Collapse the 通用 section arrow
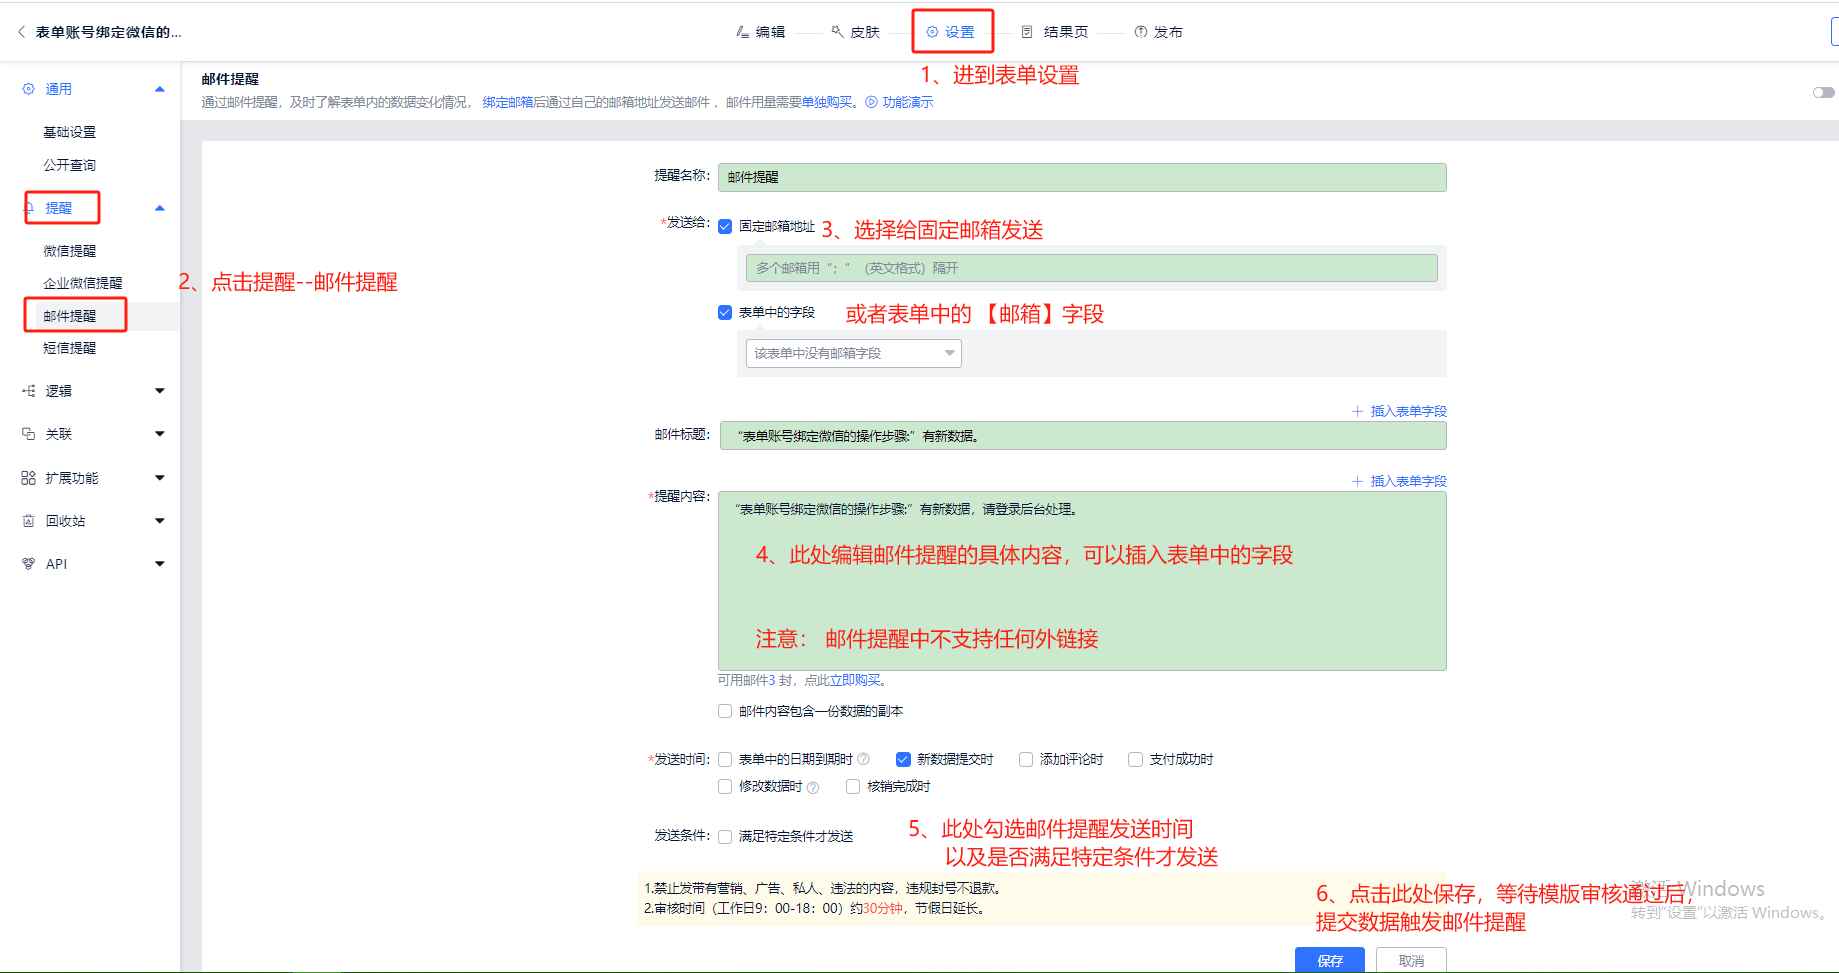Screen dimensions: 1839x973 pos(160,89)
